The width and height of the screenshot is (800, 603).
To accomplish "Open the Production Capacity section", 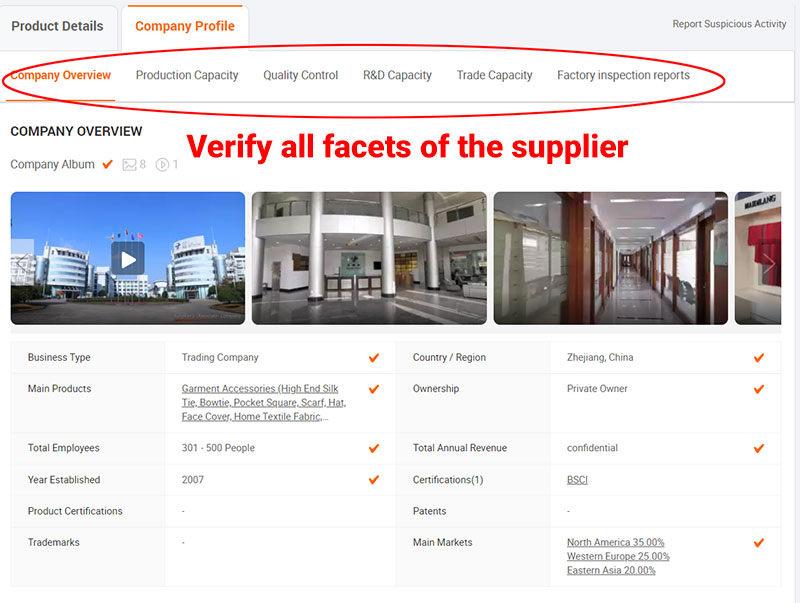I will point(187,75).
